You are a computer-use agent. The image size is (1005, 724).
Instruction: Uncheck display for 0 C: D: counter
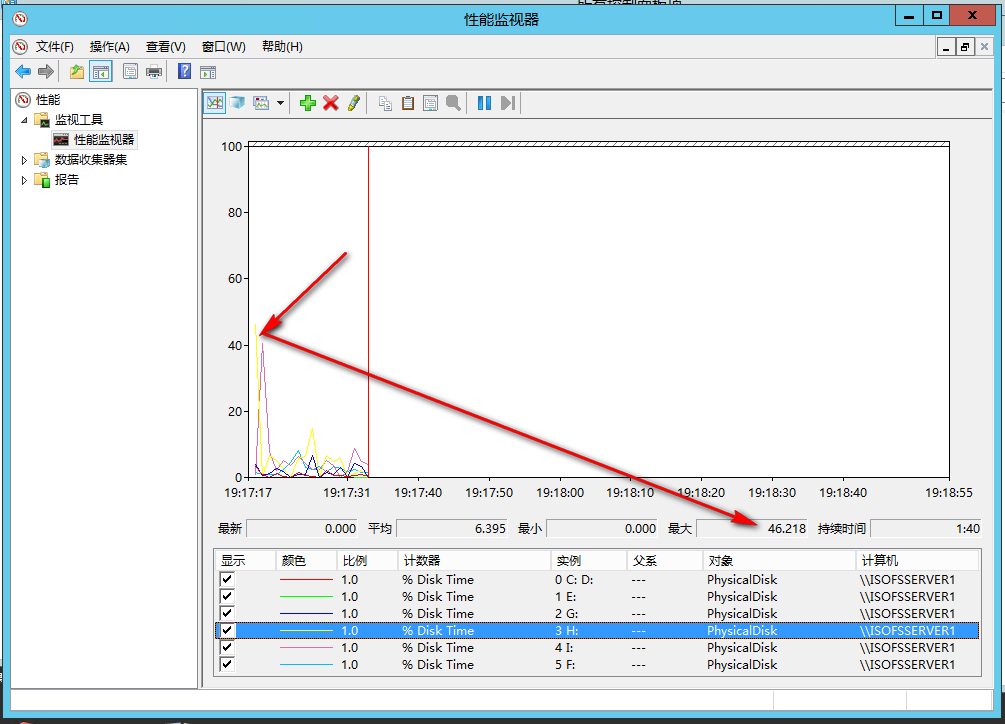(x=227, y=579)
